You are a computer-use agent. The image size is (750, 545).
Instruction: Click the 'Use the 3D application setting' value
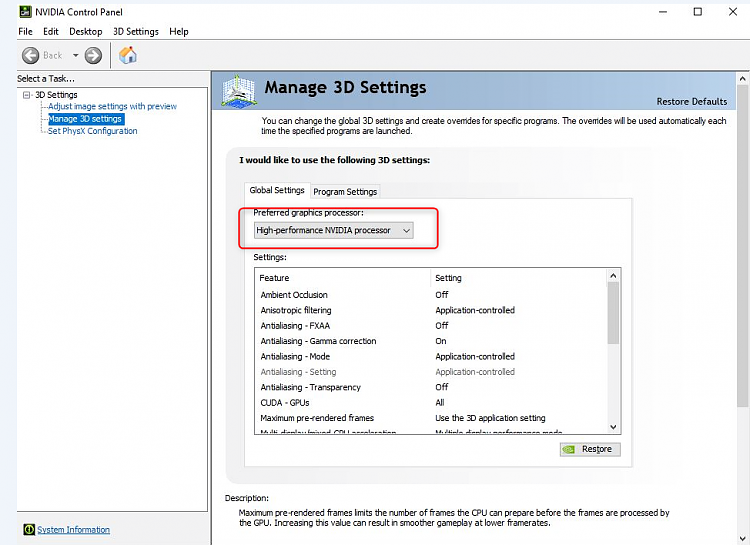[x=490, y=418]
